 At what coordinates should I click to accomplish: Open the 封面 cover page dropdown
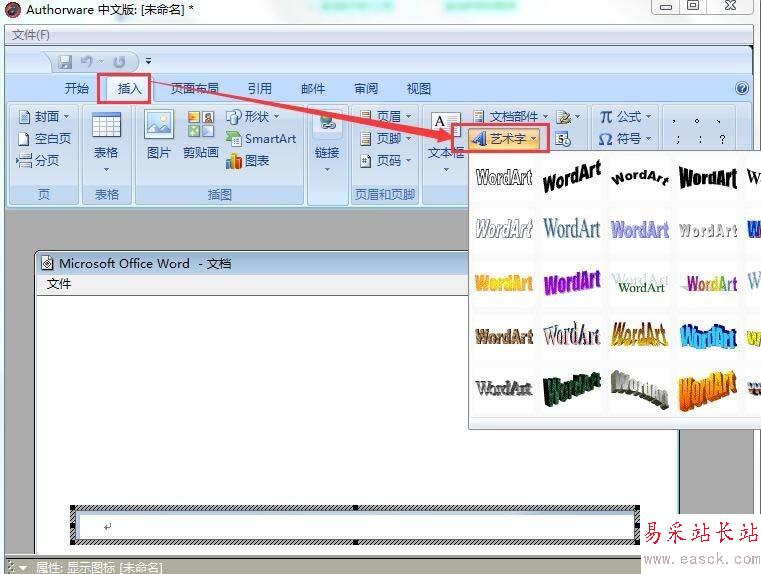click(x=44, y=116)
